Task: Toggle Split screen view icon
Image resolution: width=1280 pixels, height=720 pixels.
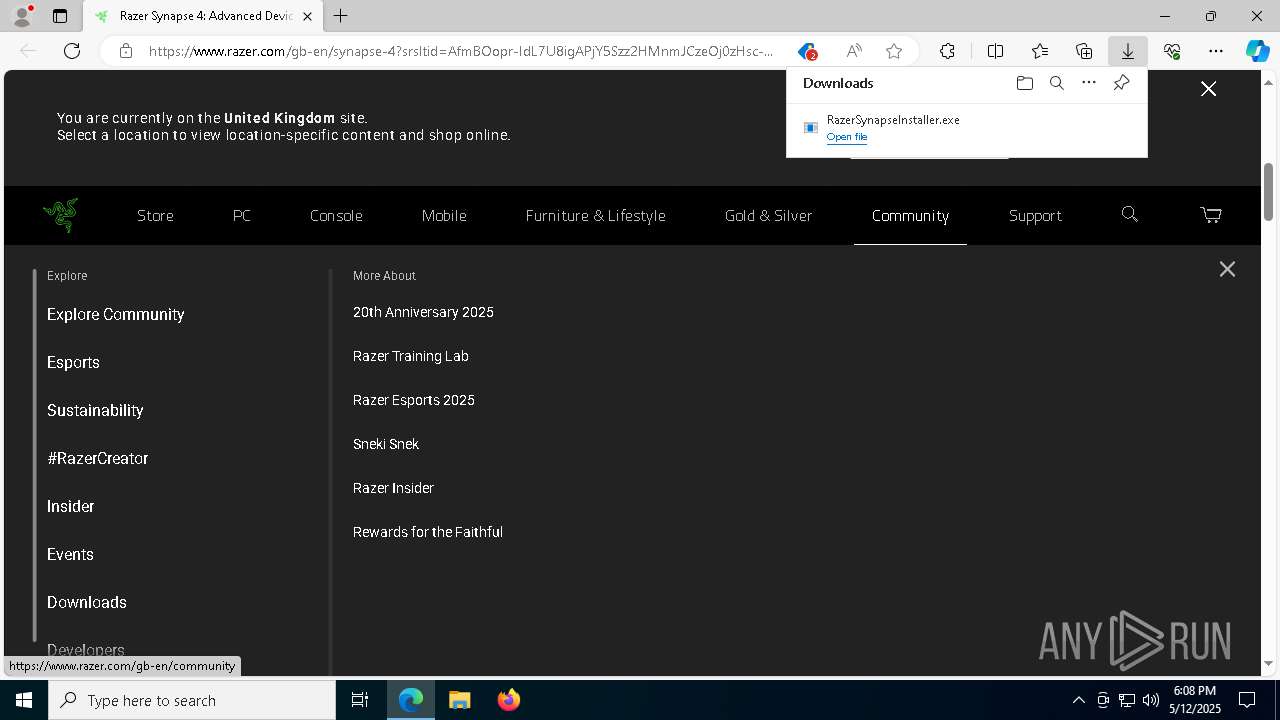Action: click(x=995, y=51)
